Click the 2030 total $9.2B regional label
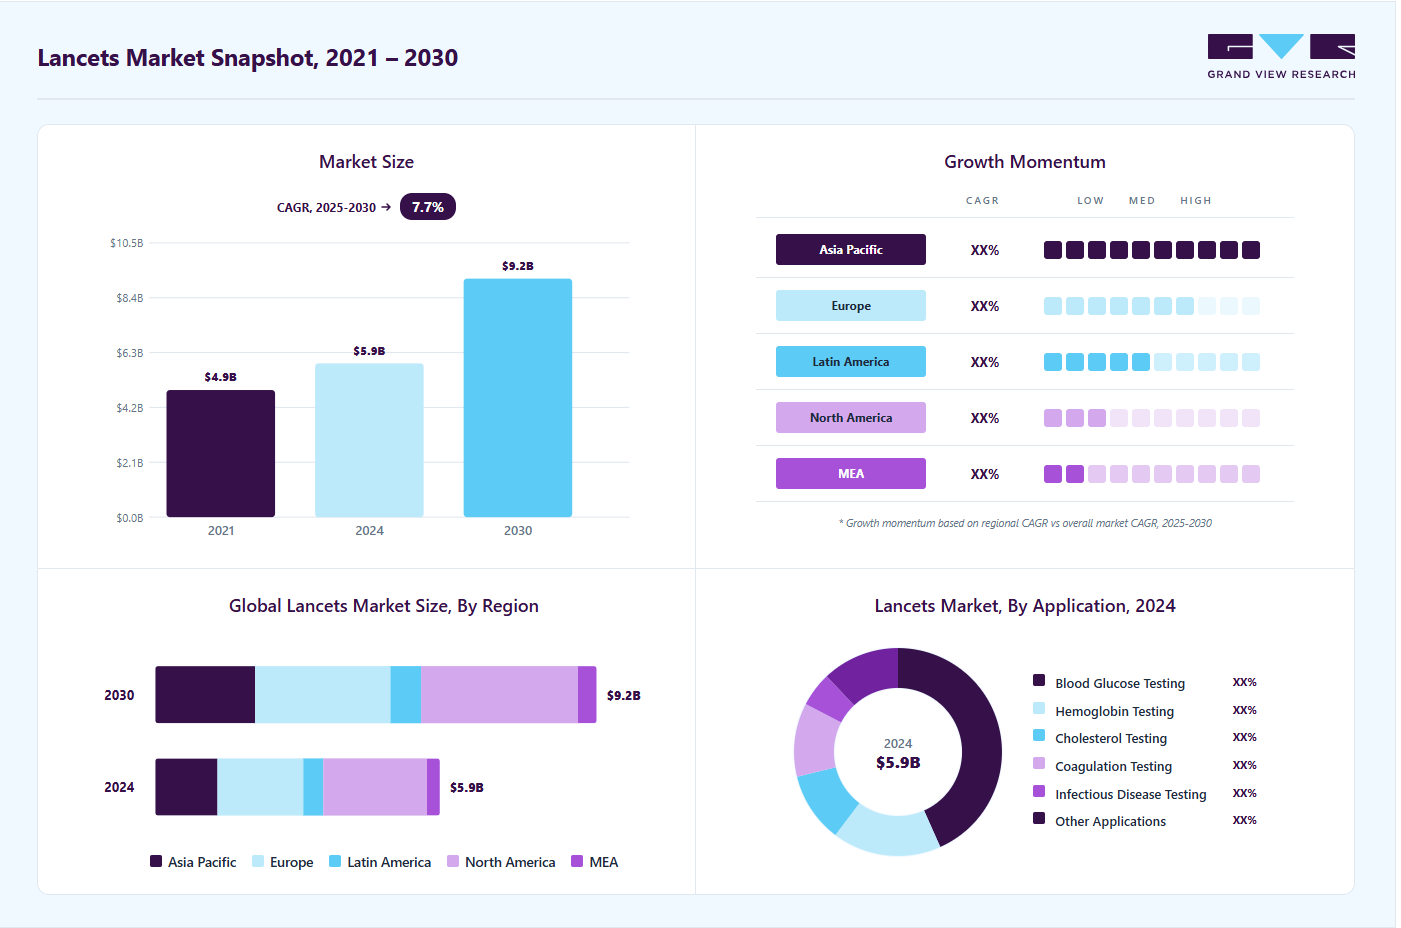This screenshot has height=928, width=1401. click(x=623, y=695)
